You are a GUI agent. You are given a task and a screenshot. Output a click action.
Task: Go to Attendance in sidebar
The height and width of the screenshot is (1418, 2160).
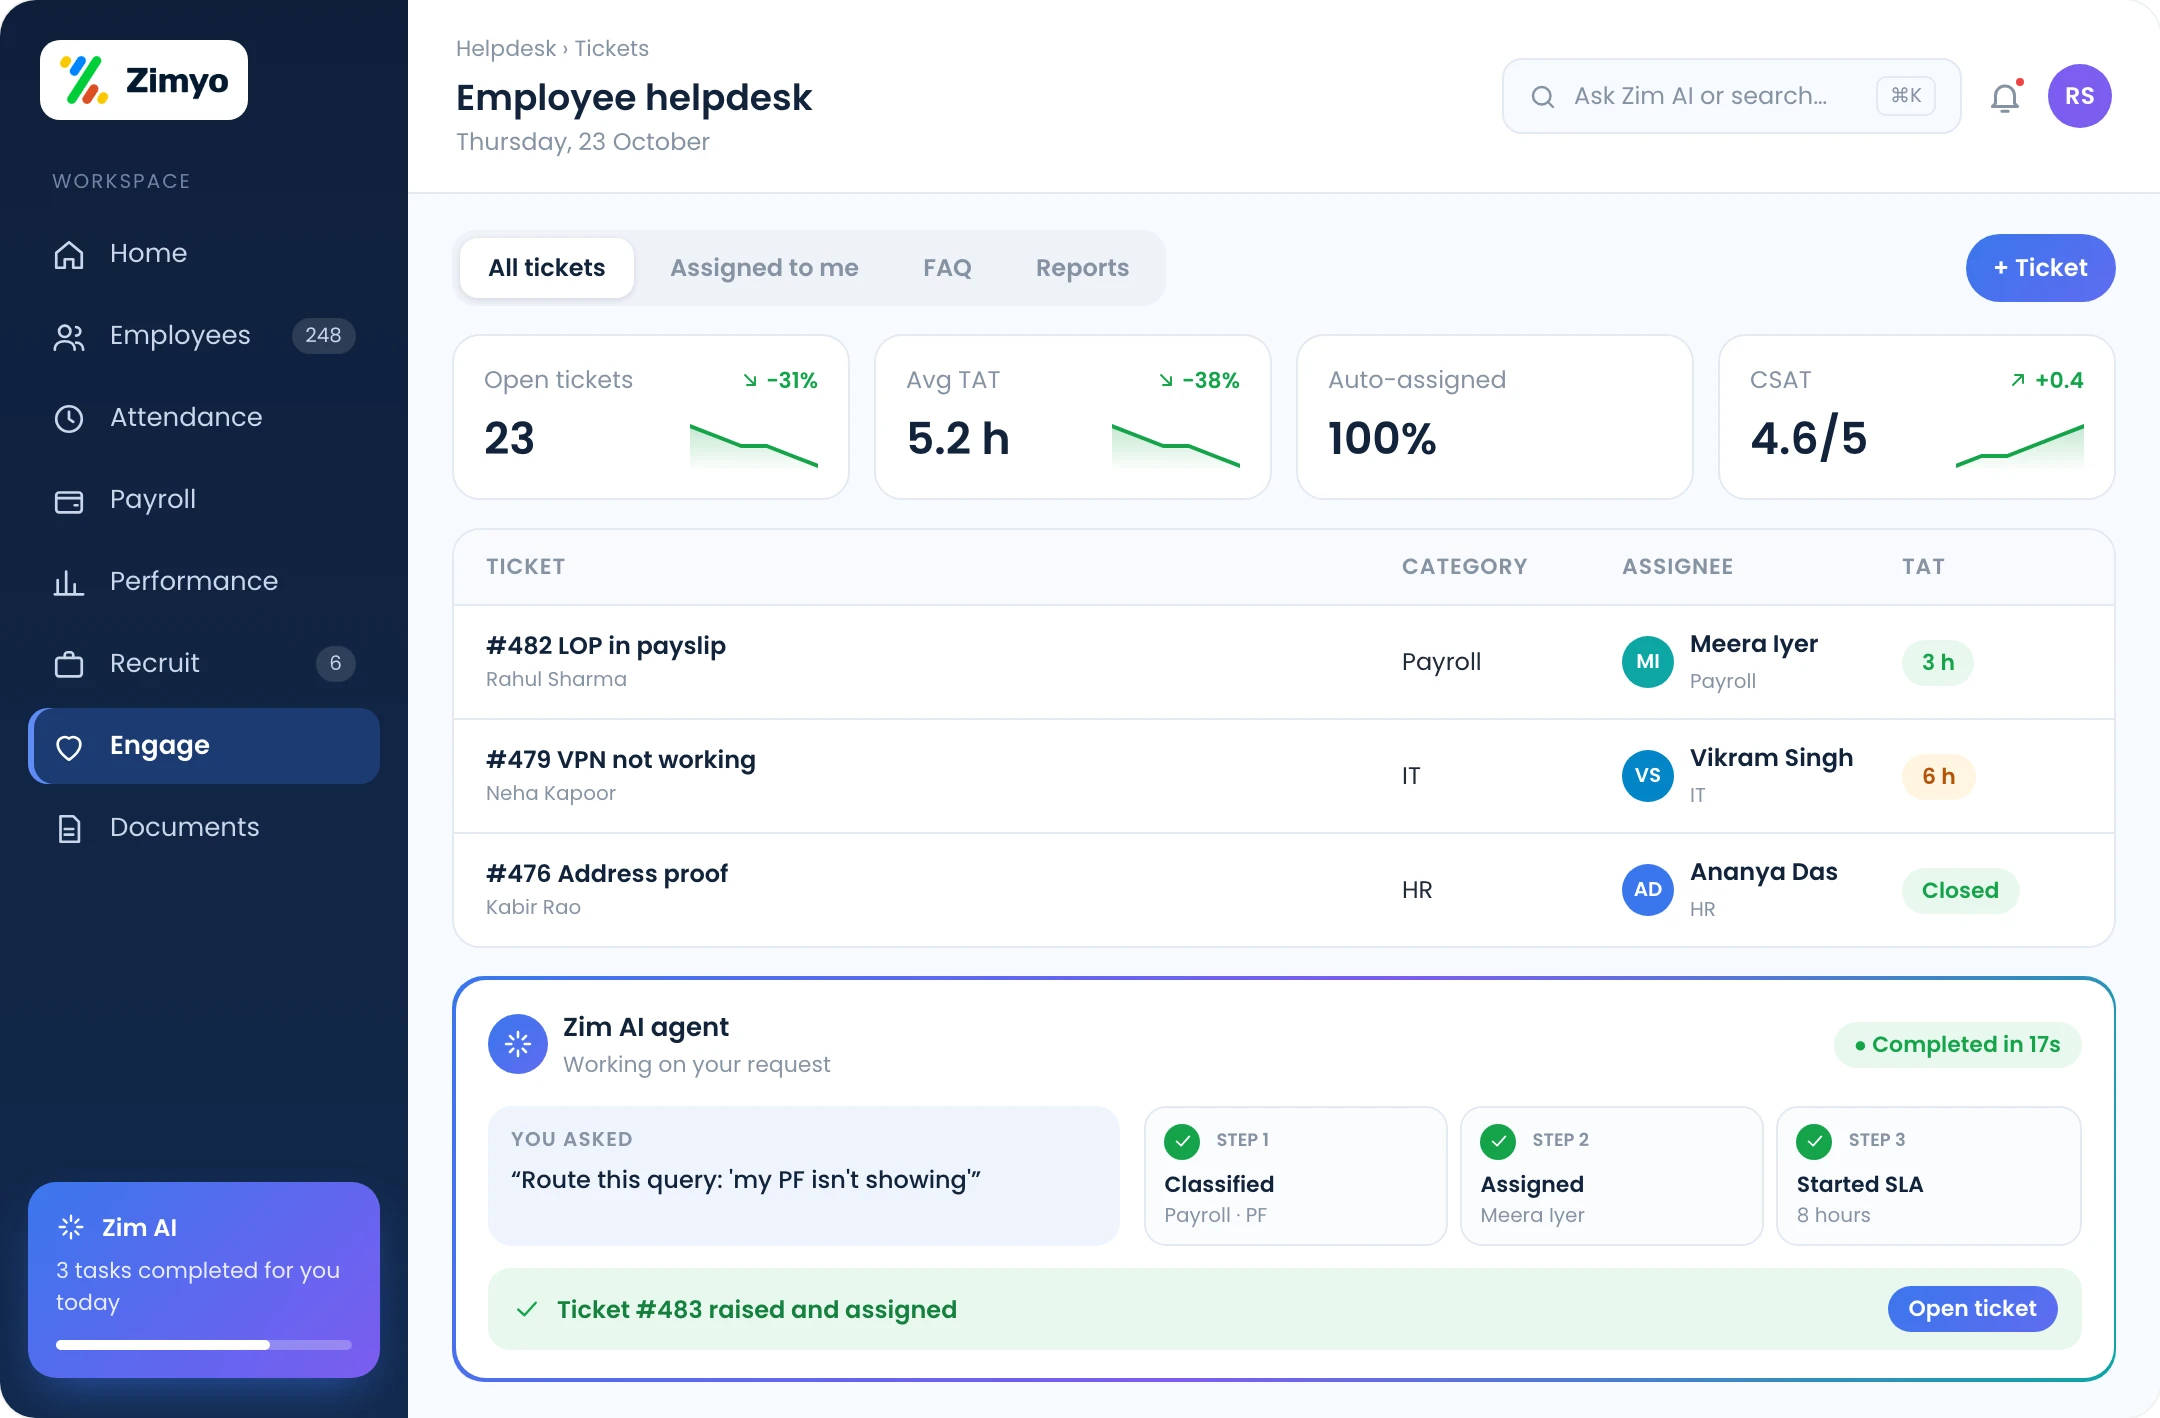(x=204, y=418)
